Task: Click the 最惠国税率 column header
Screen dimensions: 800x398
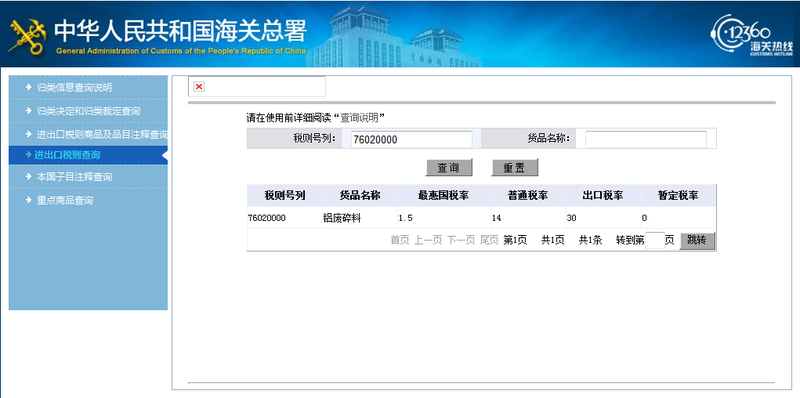Action: click(x=444, y=195)
